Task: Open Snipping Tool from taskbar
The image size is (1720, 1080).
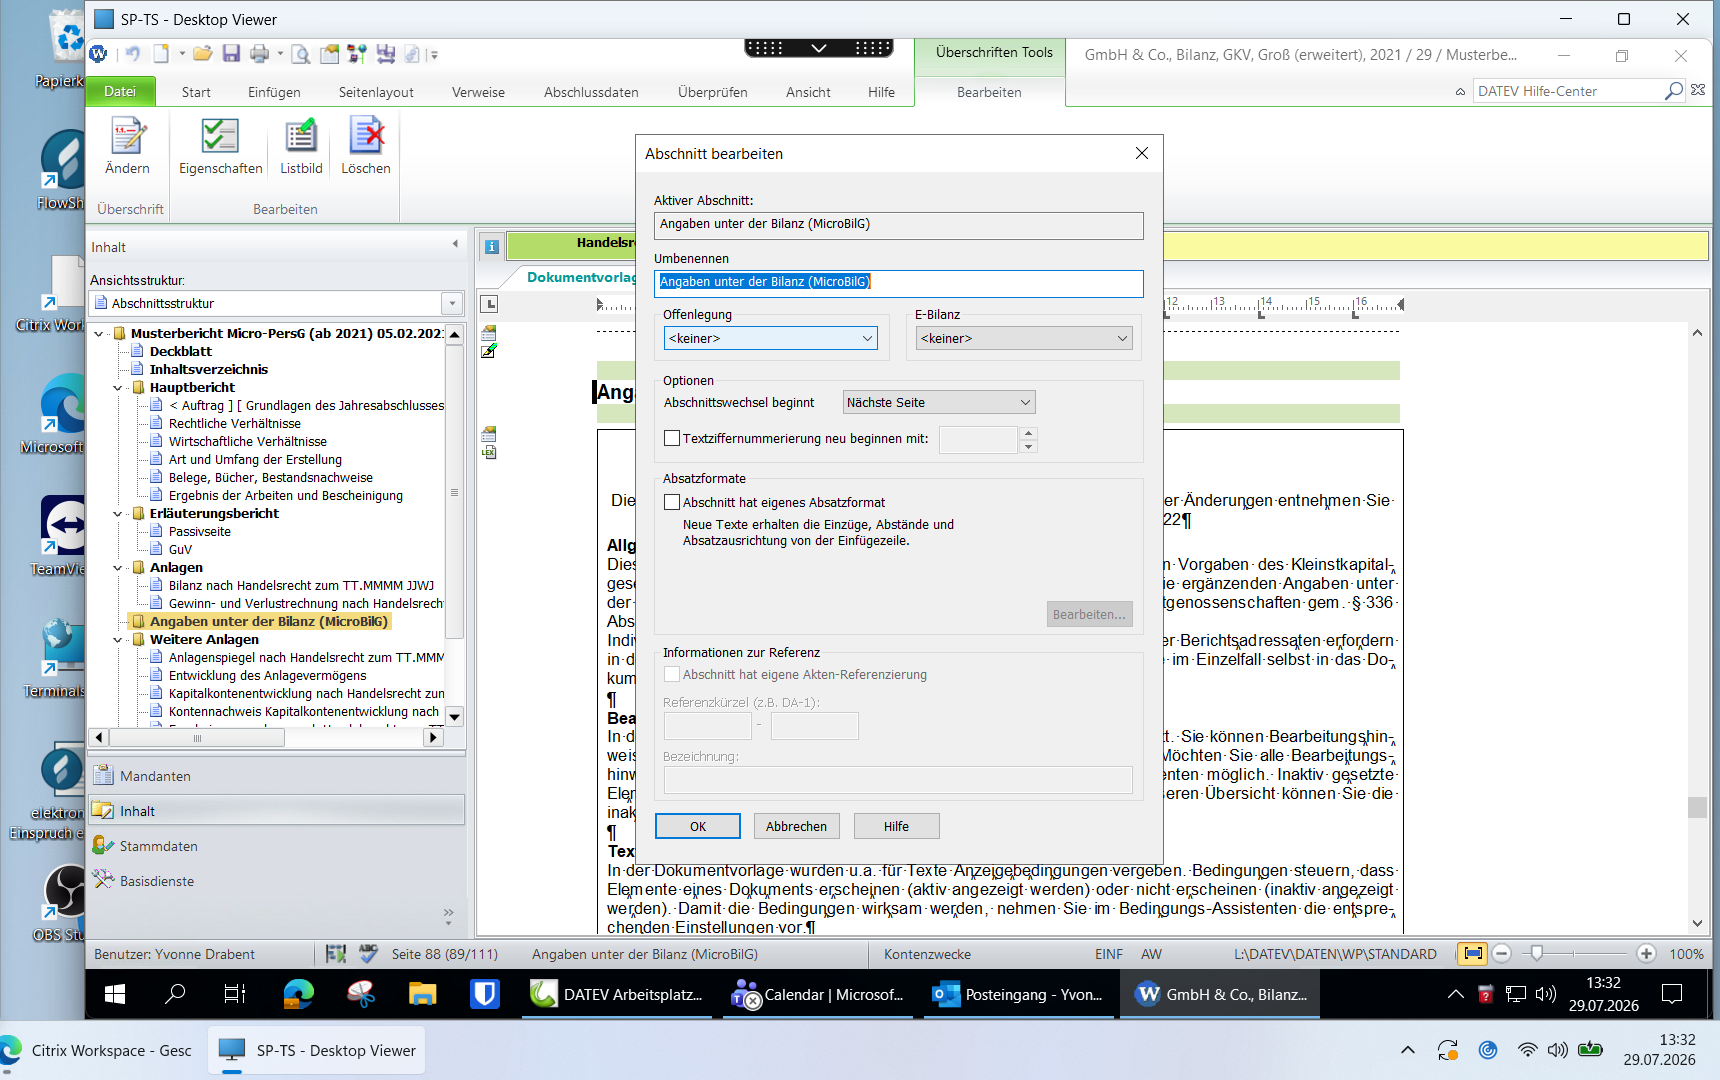Action: point(360,994)
